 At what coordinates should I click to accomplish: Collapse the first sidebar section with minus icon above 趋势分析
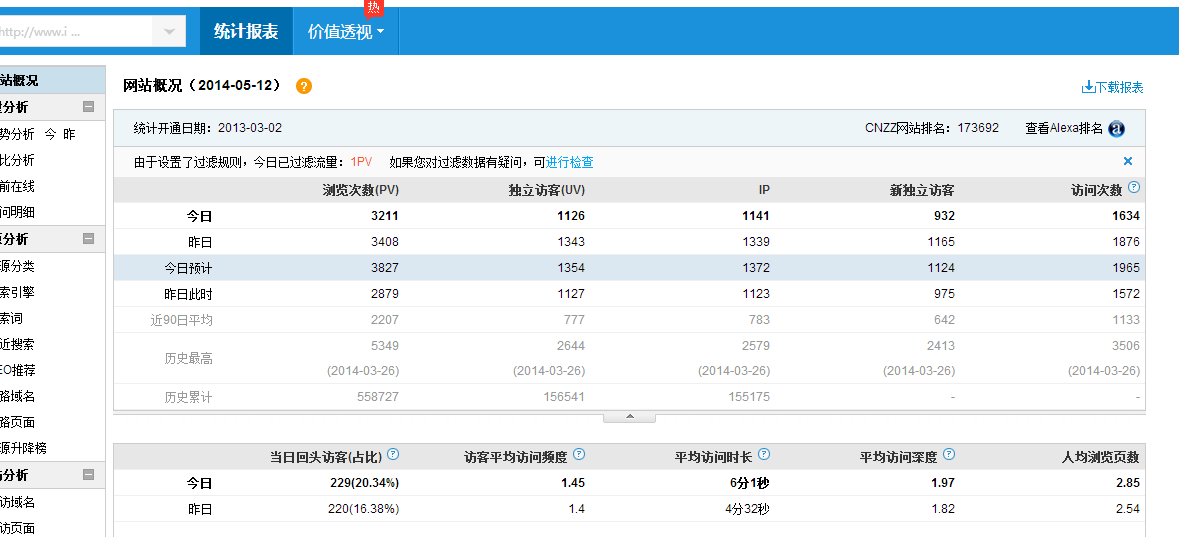pos(88,107)
